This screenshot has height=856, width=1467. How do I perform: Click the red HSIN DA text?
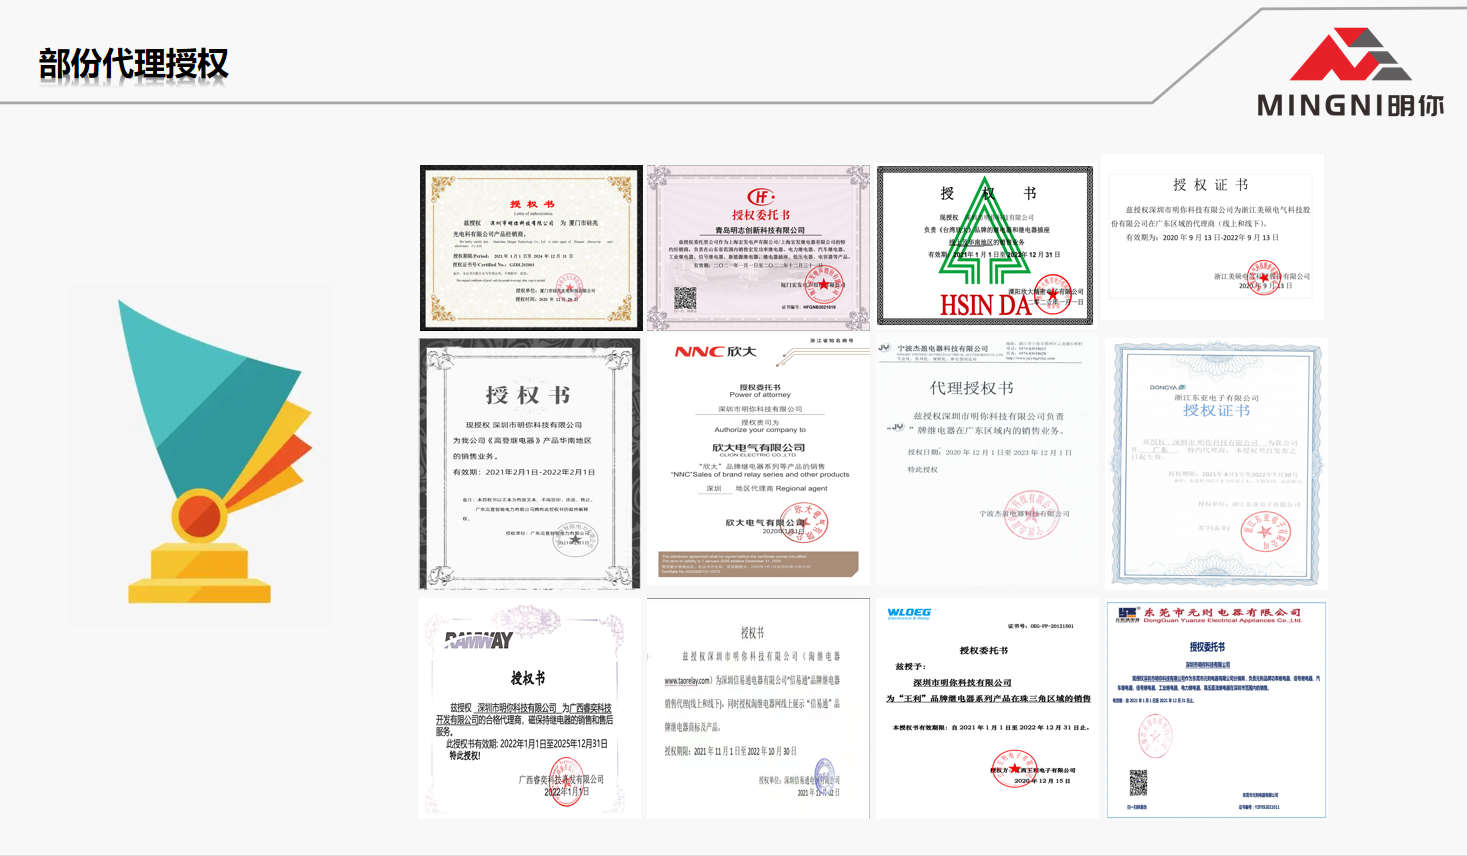985,305
